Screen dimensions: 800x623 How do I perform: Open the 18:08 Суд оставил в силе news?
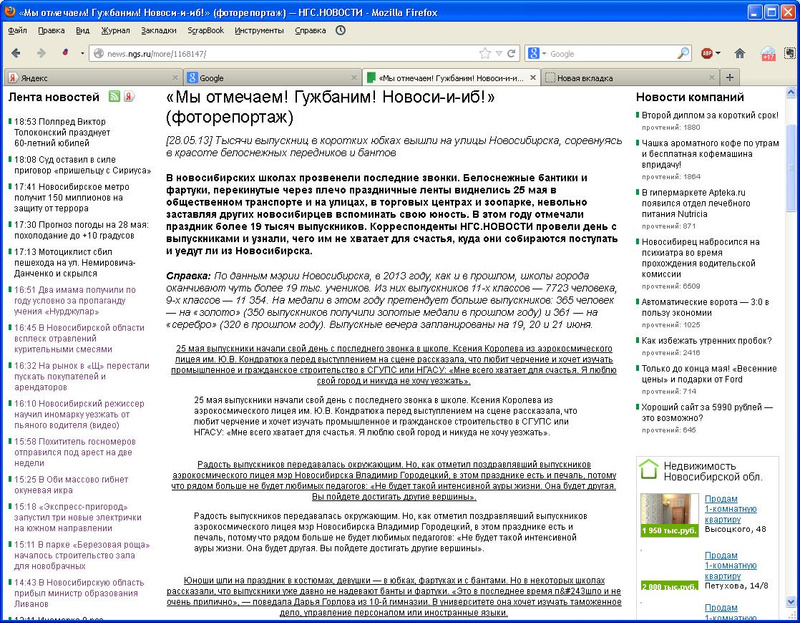tap(83, 165)
